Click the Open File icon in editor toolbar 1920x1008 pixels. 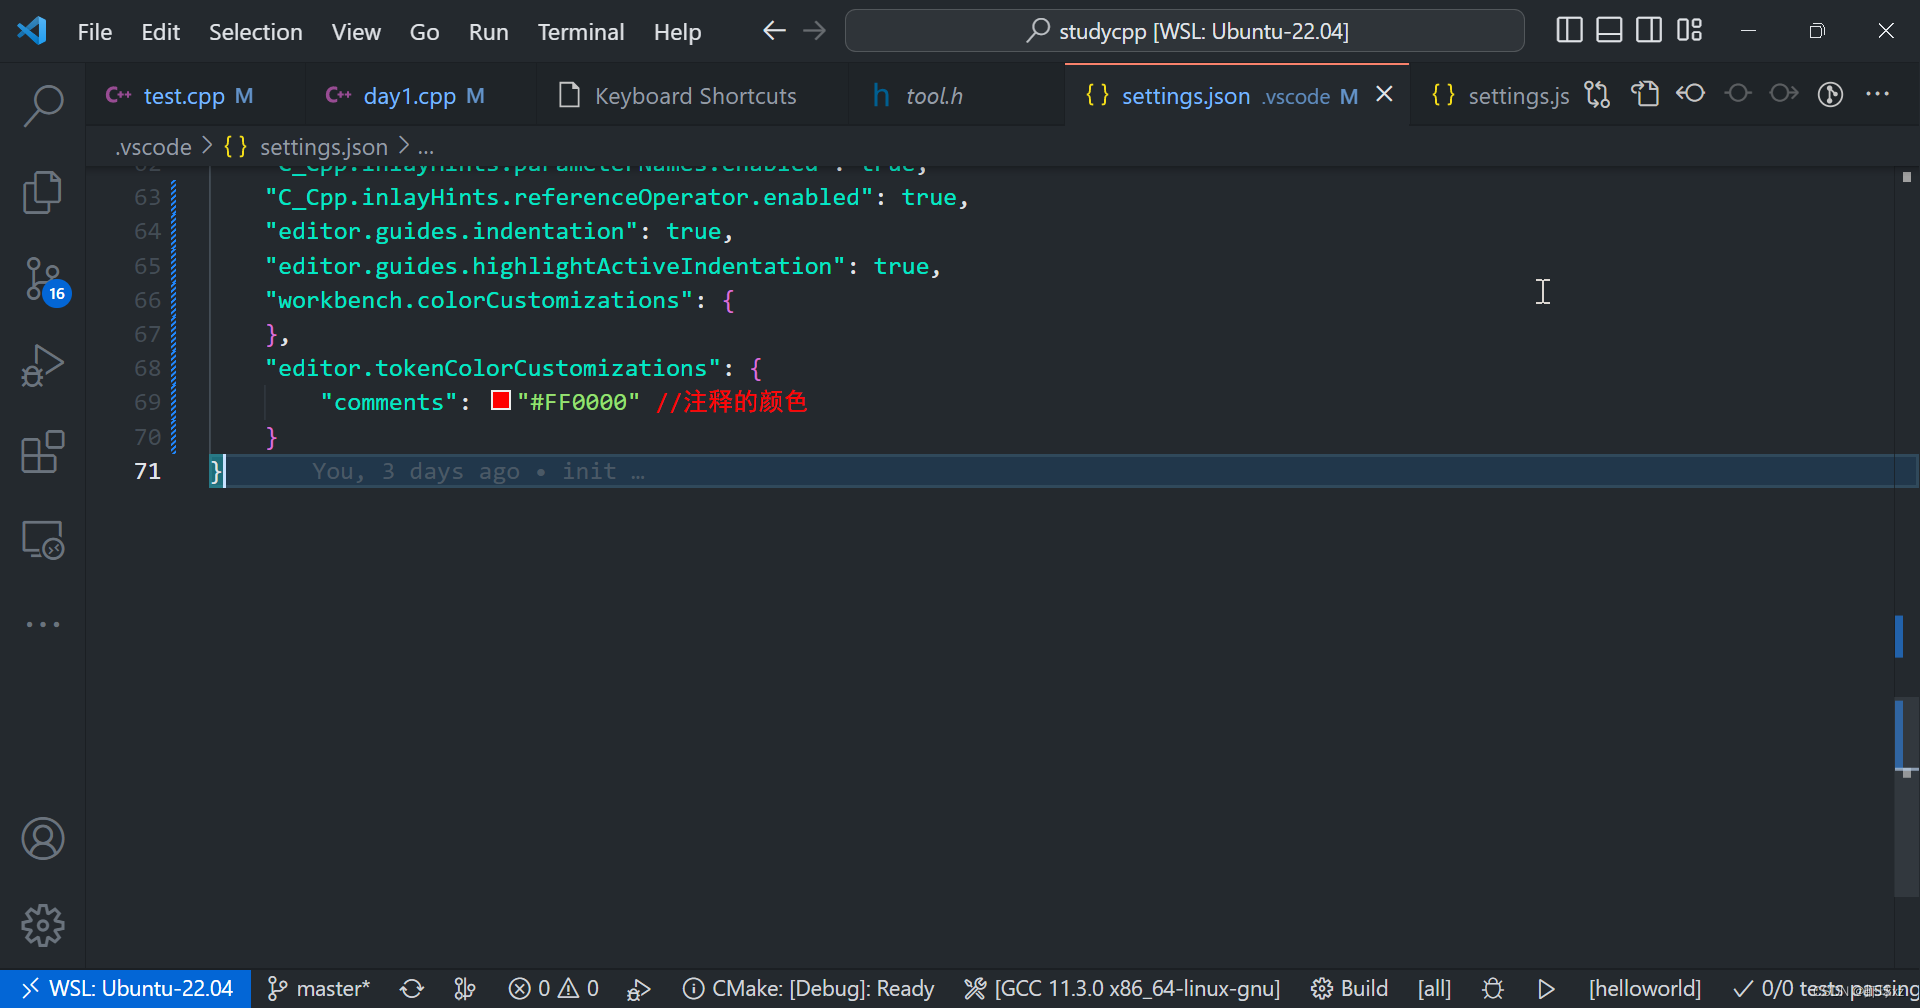pos(1644,95)
